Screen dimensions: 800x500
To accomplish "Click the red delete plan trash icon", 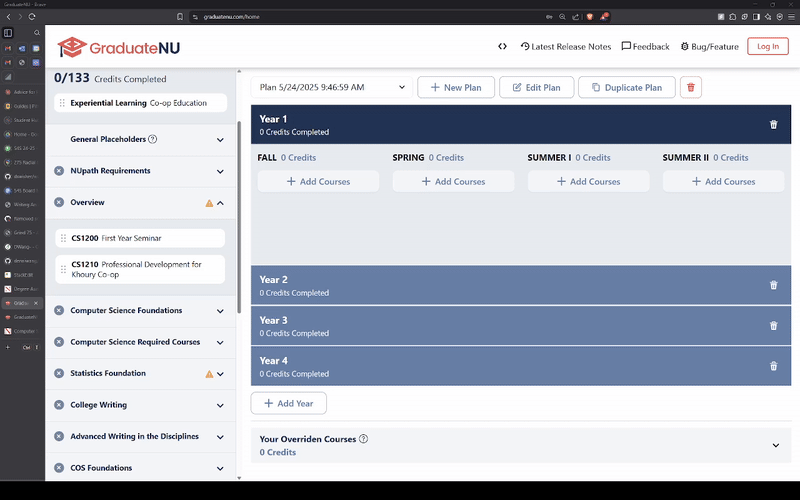I will coord(691,87).
